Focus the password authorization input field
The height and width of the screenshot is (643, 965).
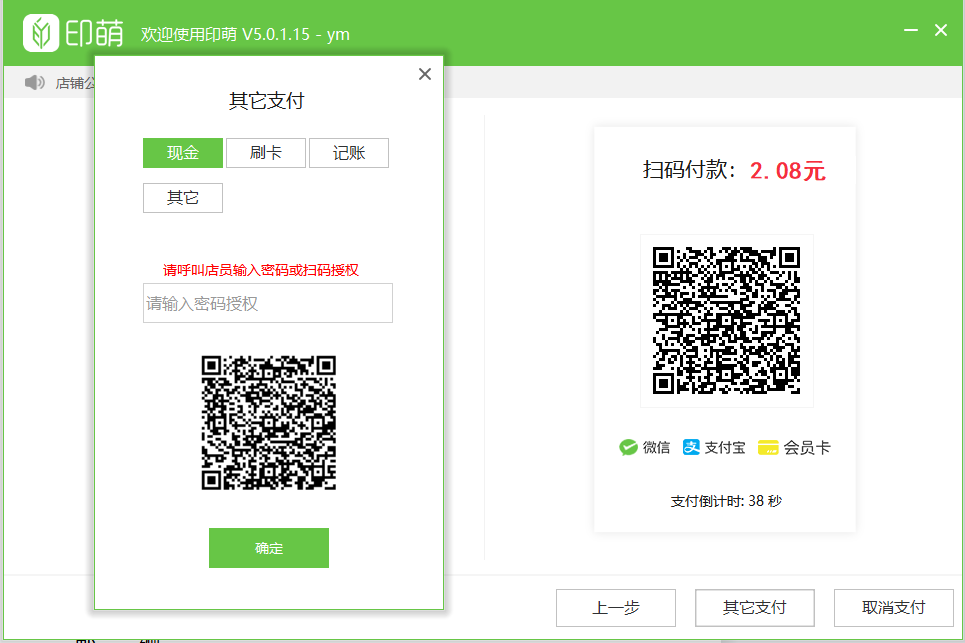(x=268, y=303)
